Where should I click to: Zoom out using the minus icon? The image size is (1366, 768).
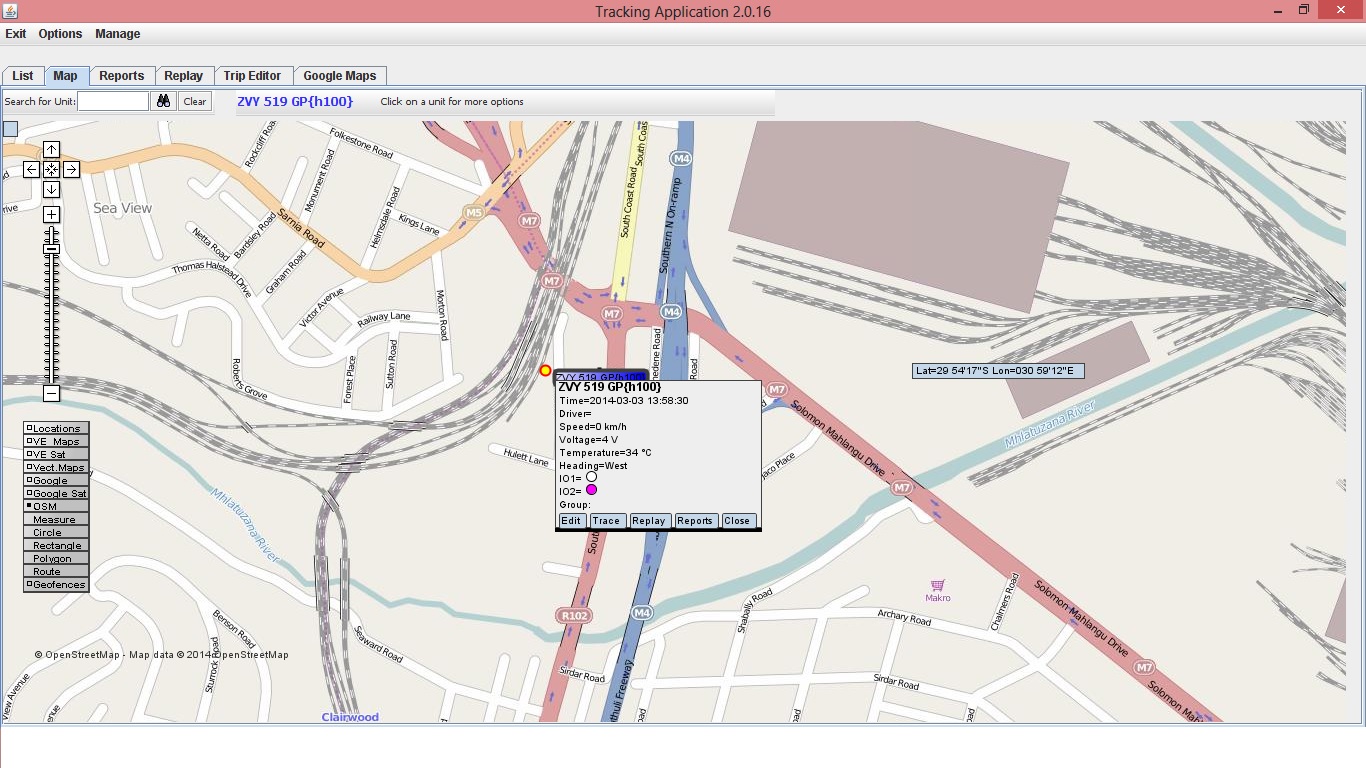coord(51,394)
